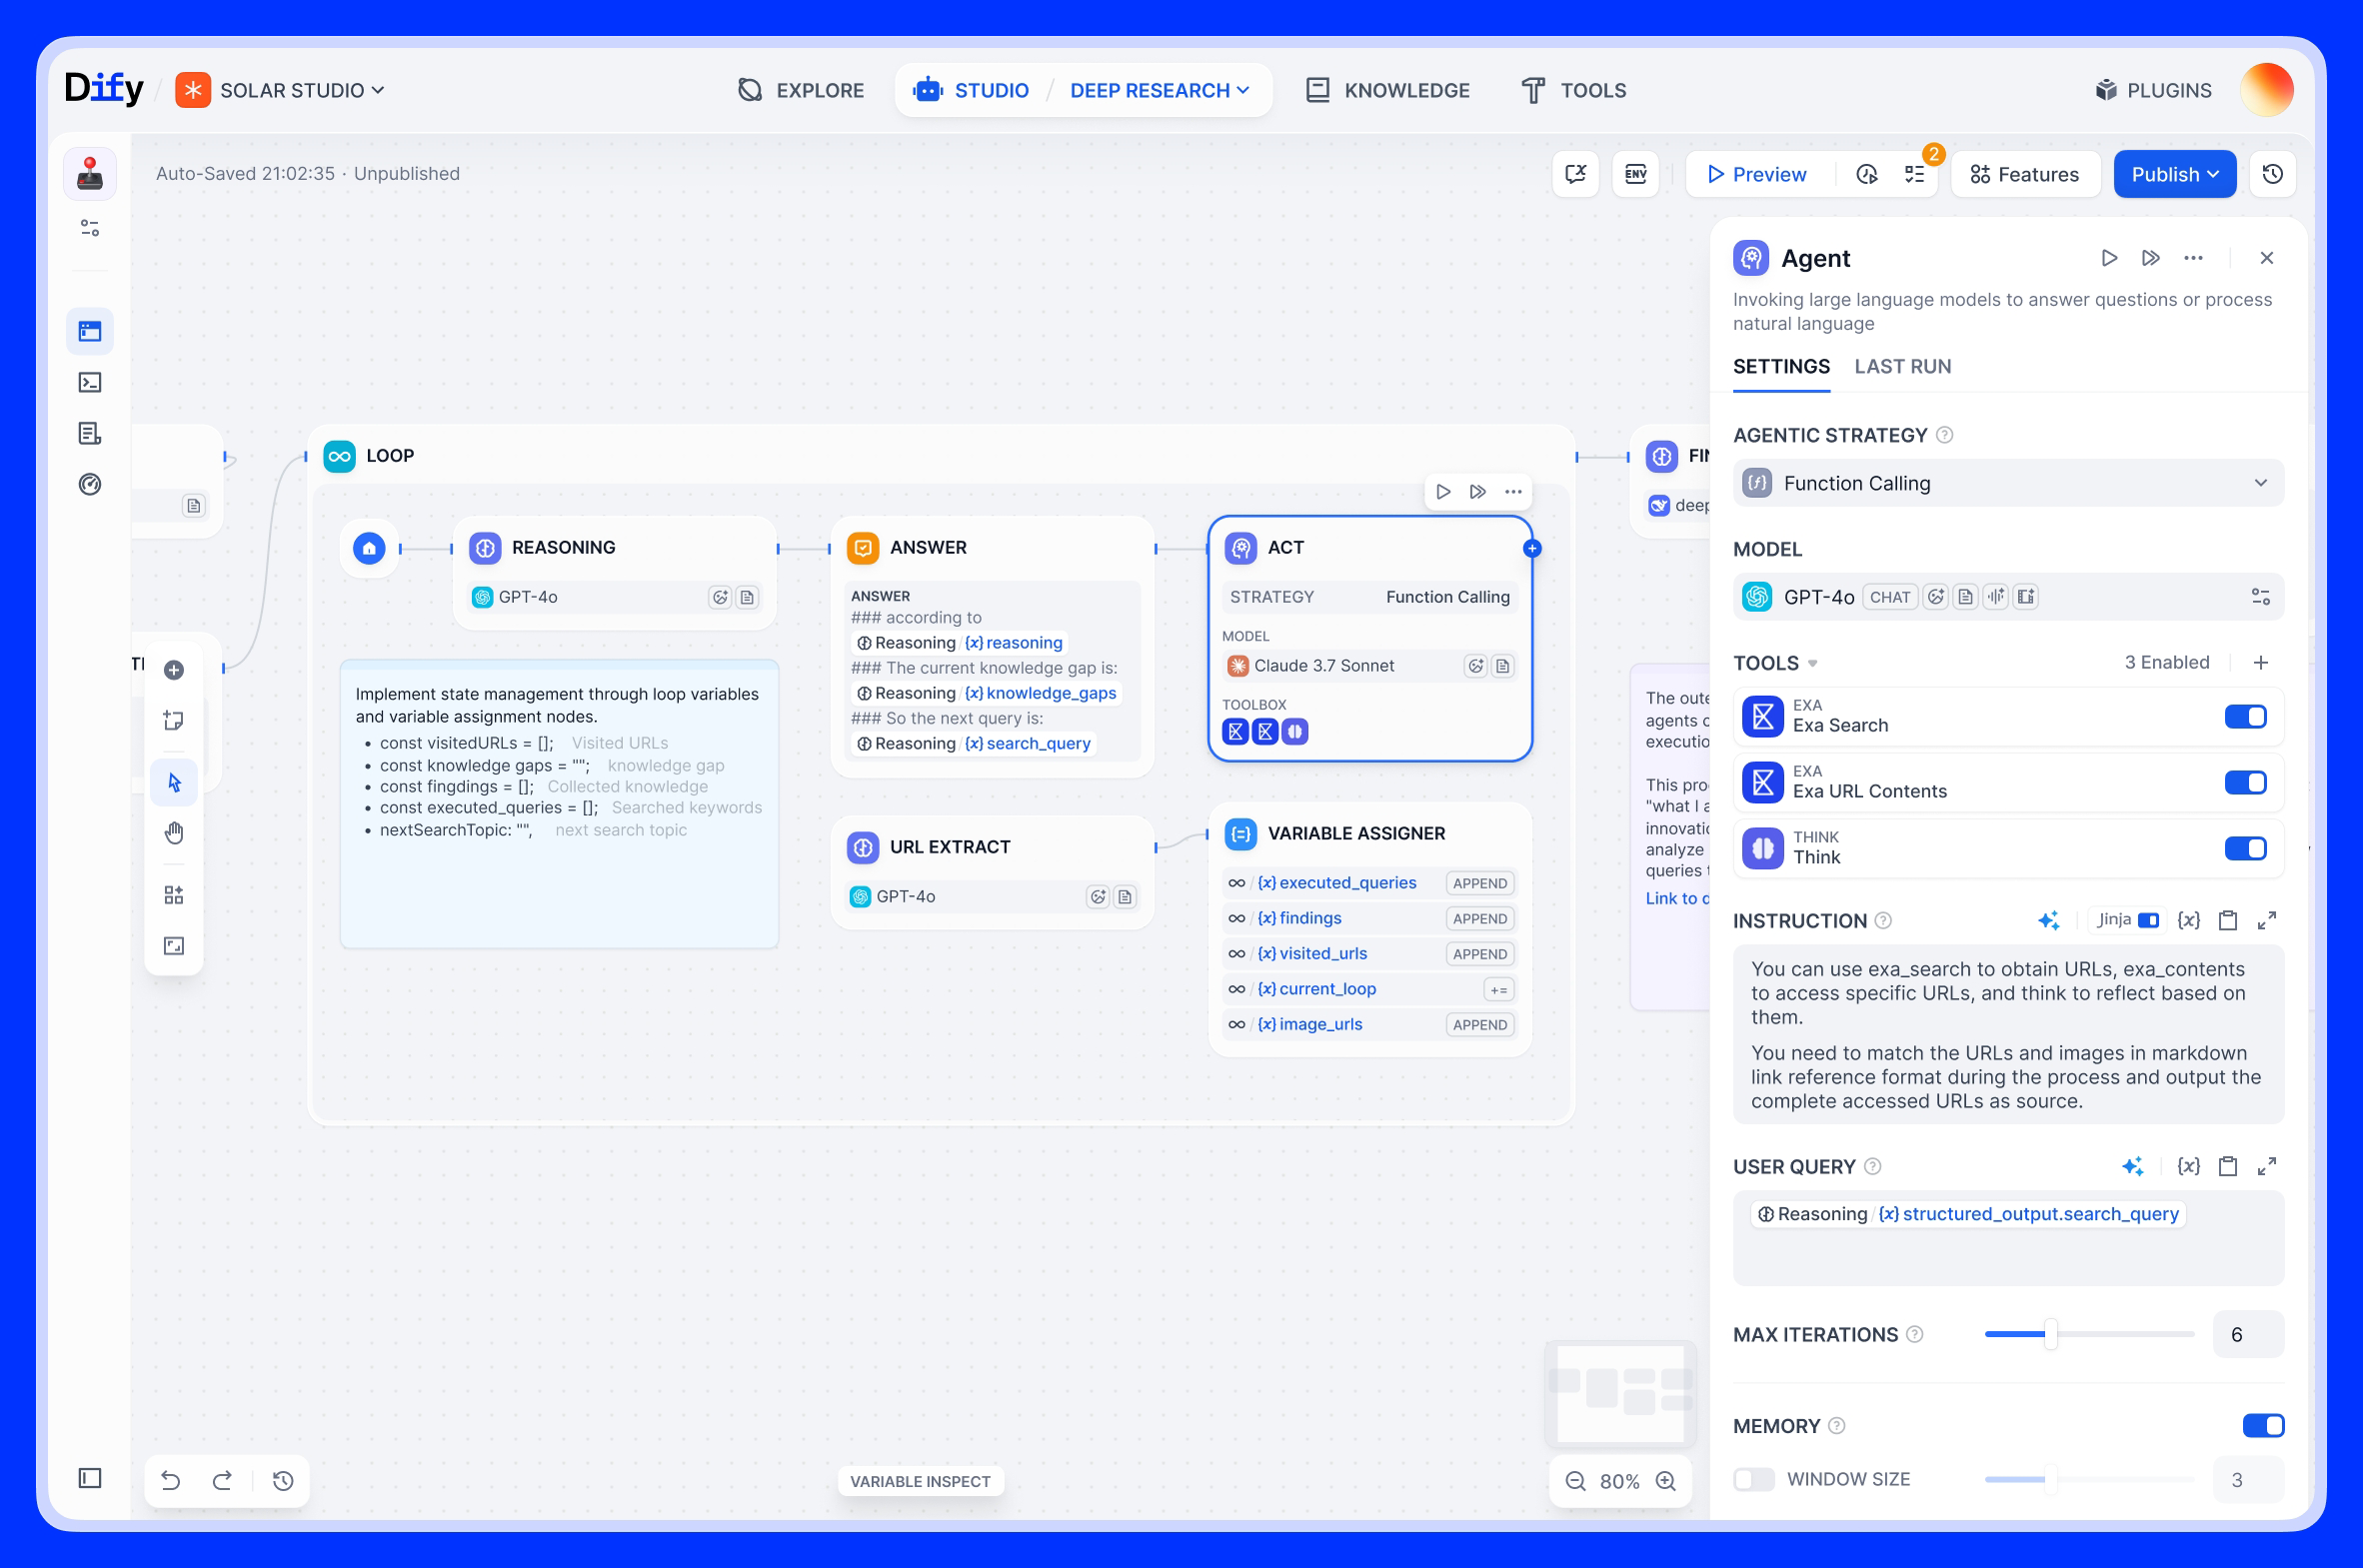Navigate to the KNOWLEDGE section
The width and height of the screenshot is (2363, 1568).
tap(1388, 90)
